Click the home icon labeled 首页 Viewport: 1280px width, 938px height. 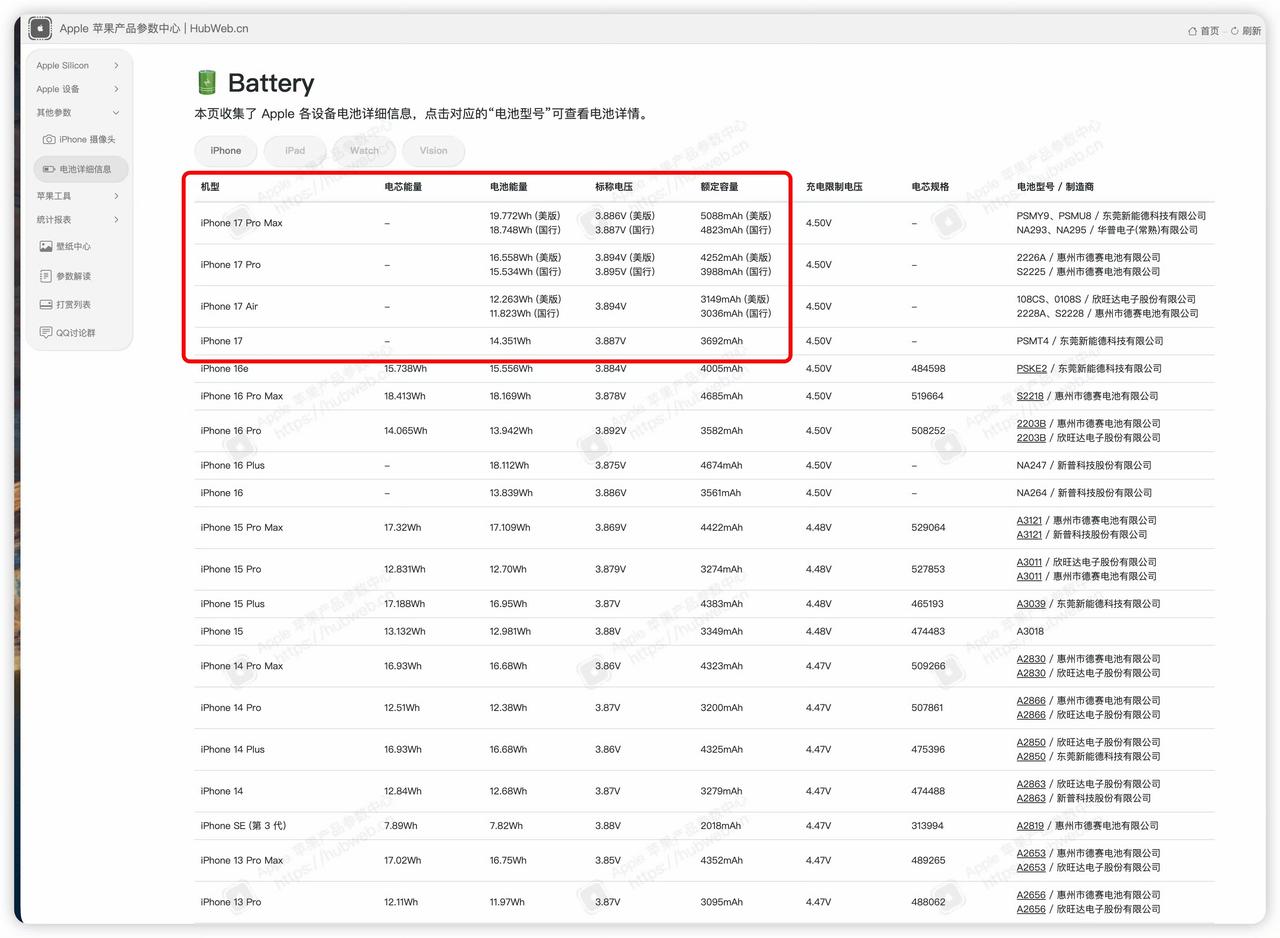[x=1192, y=31]
